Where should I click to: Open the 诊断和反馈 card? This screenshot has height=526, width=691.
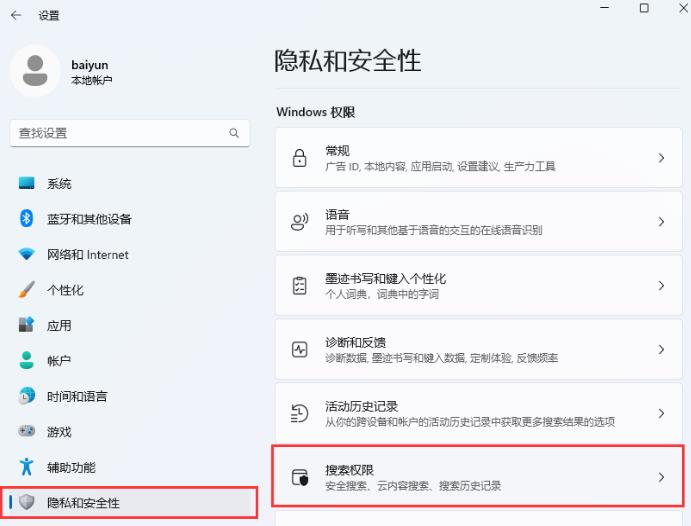point(479,349)
